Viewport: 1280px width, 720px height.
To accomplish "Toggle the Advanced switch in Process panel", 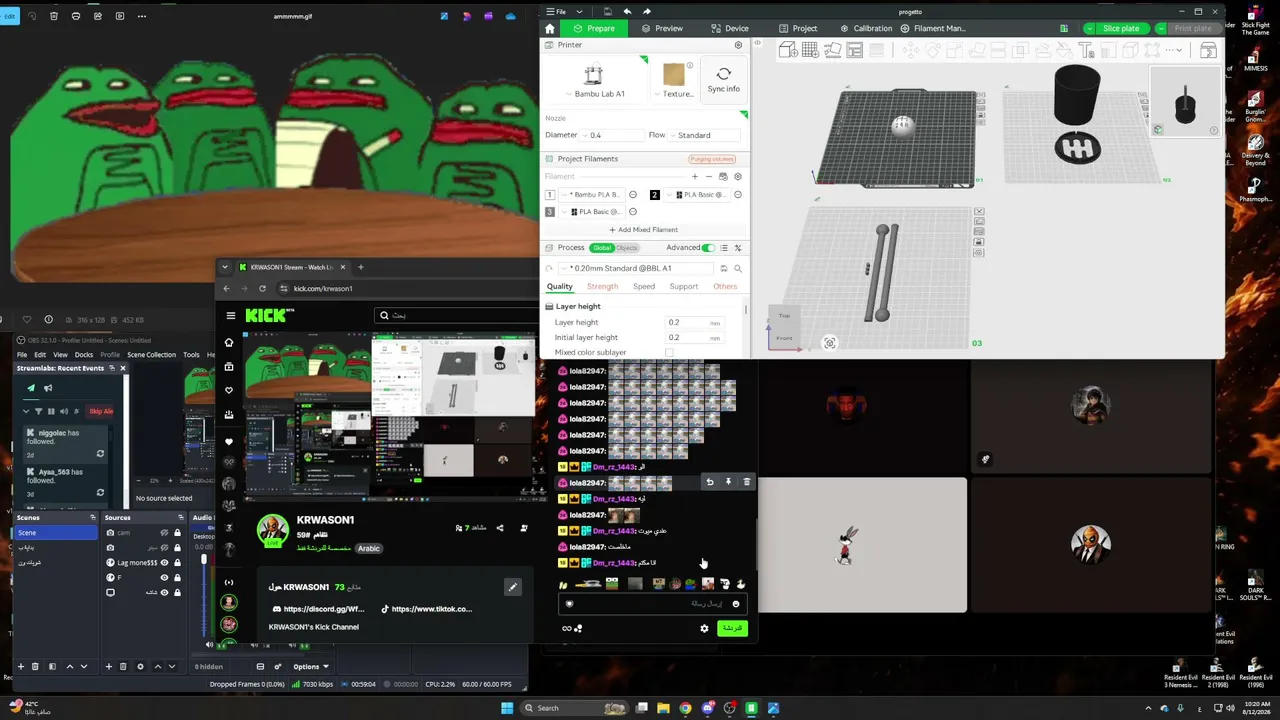I will coord(709,248).
